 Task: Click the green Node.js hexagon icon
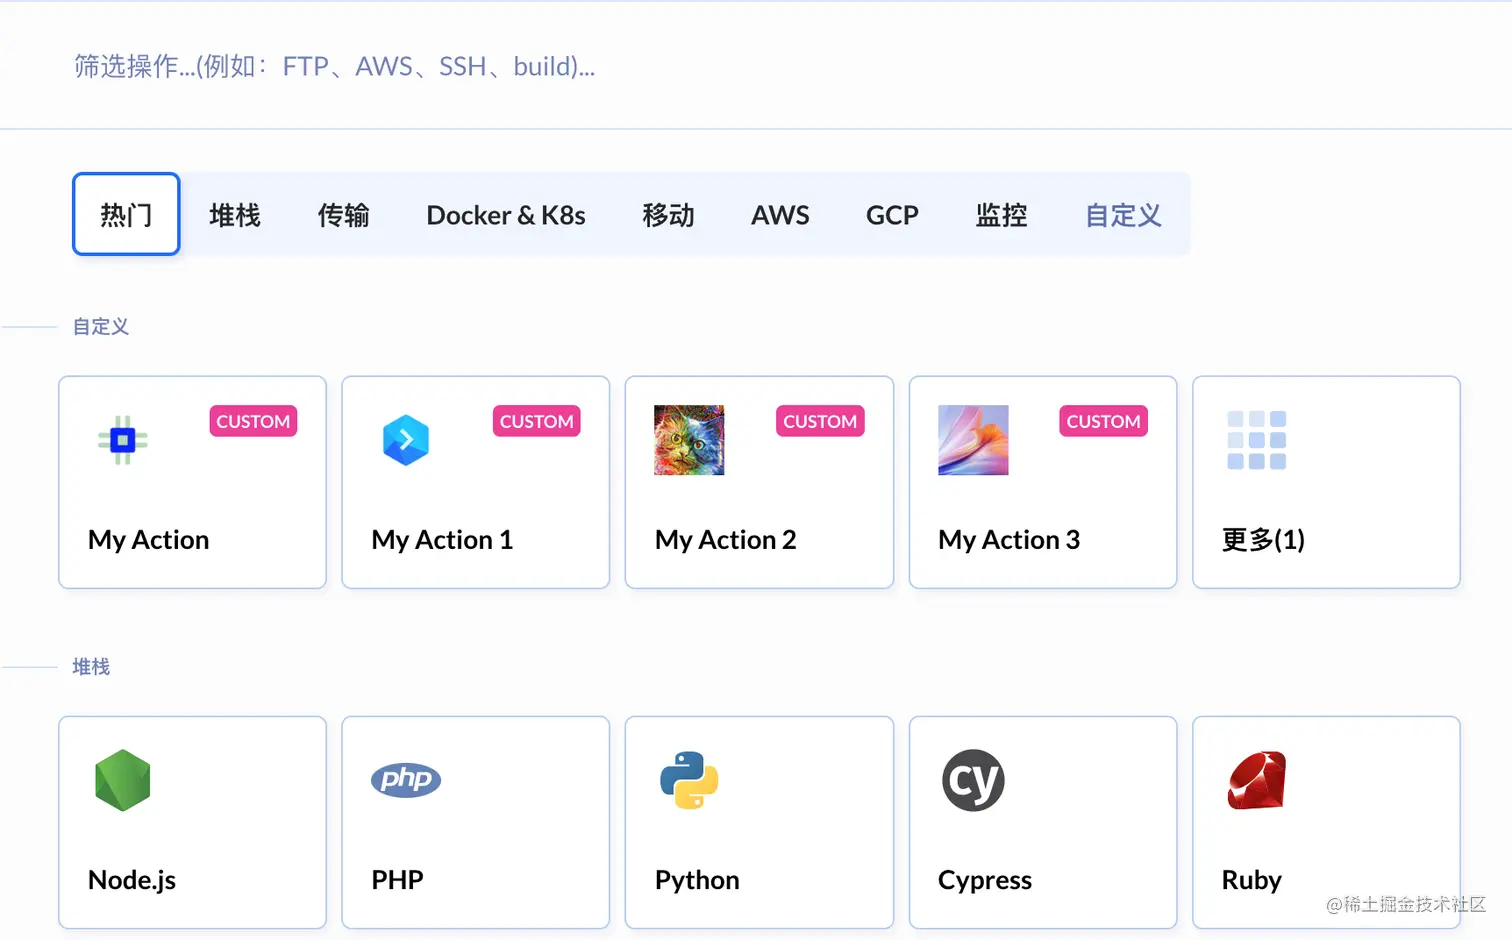123,780
